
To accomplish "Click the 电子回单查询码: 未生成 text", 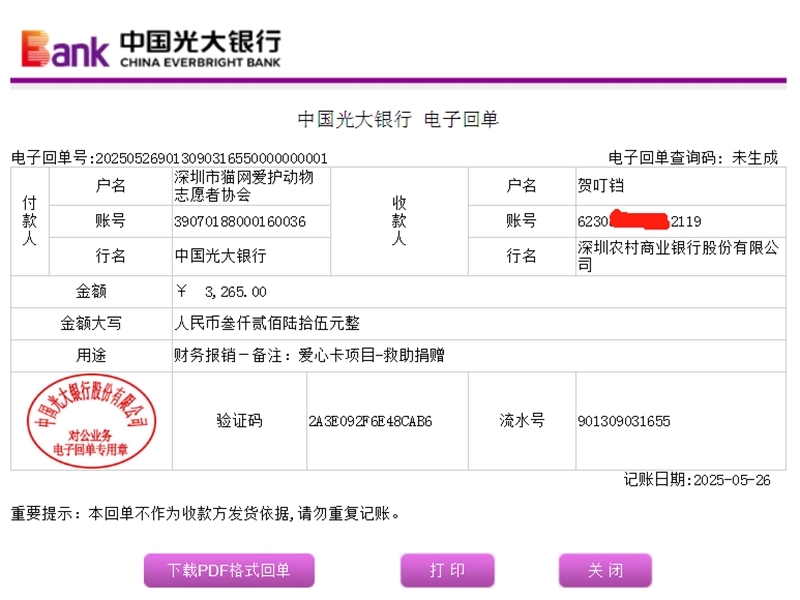I will coord(693,158).
